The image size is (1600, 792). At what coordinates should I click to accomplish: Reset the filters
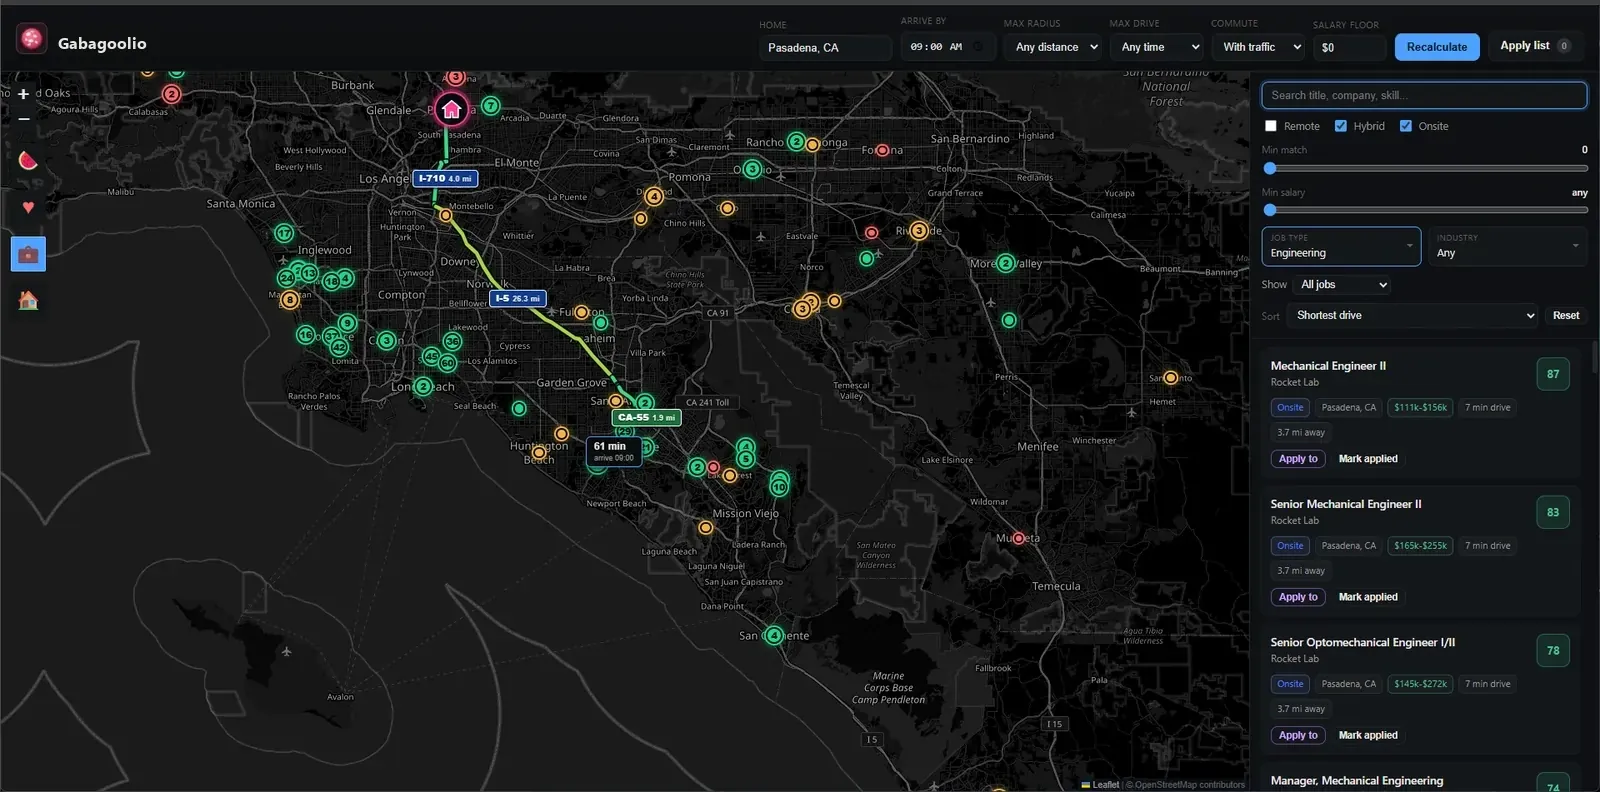point(1566,315)
